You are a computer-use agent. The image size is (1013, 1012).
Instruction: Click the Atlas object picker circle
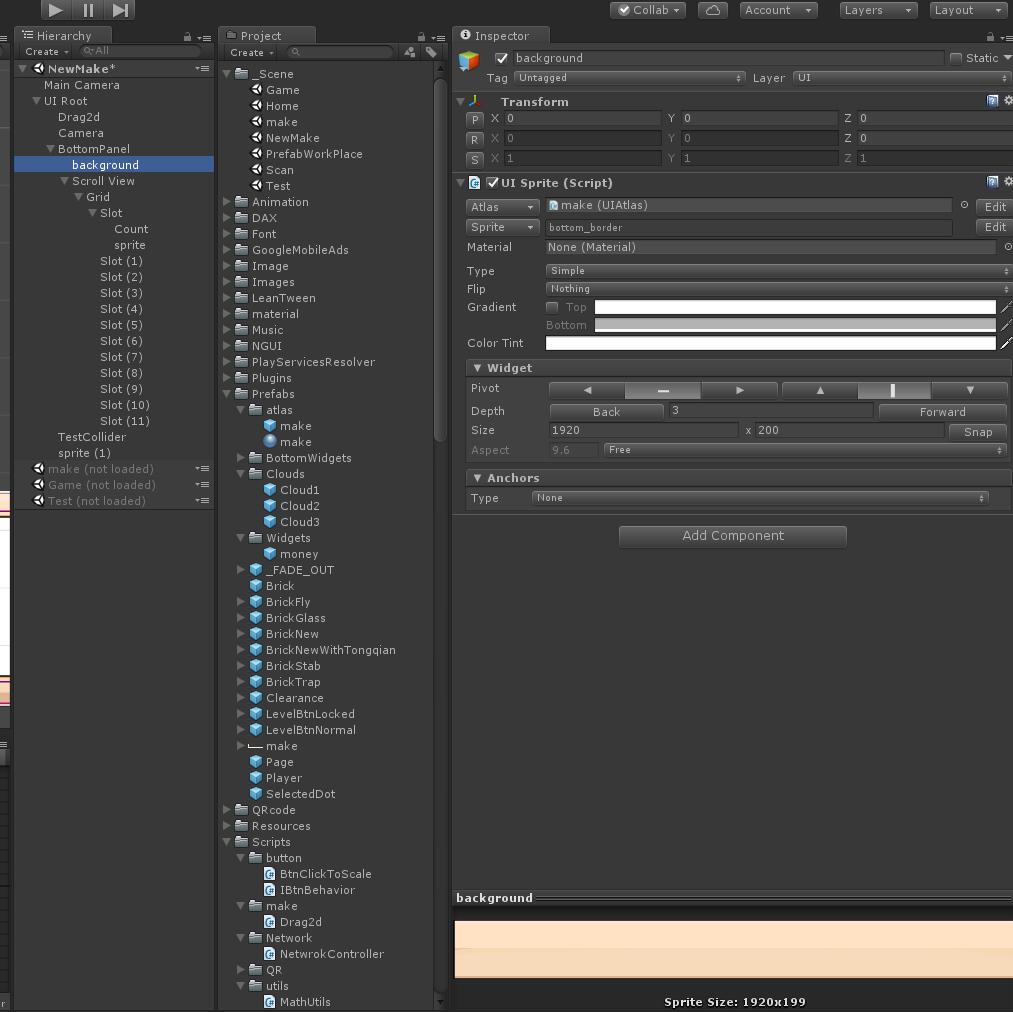964,205
